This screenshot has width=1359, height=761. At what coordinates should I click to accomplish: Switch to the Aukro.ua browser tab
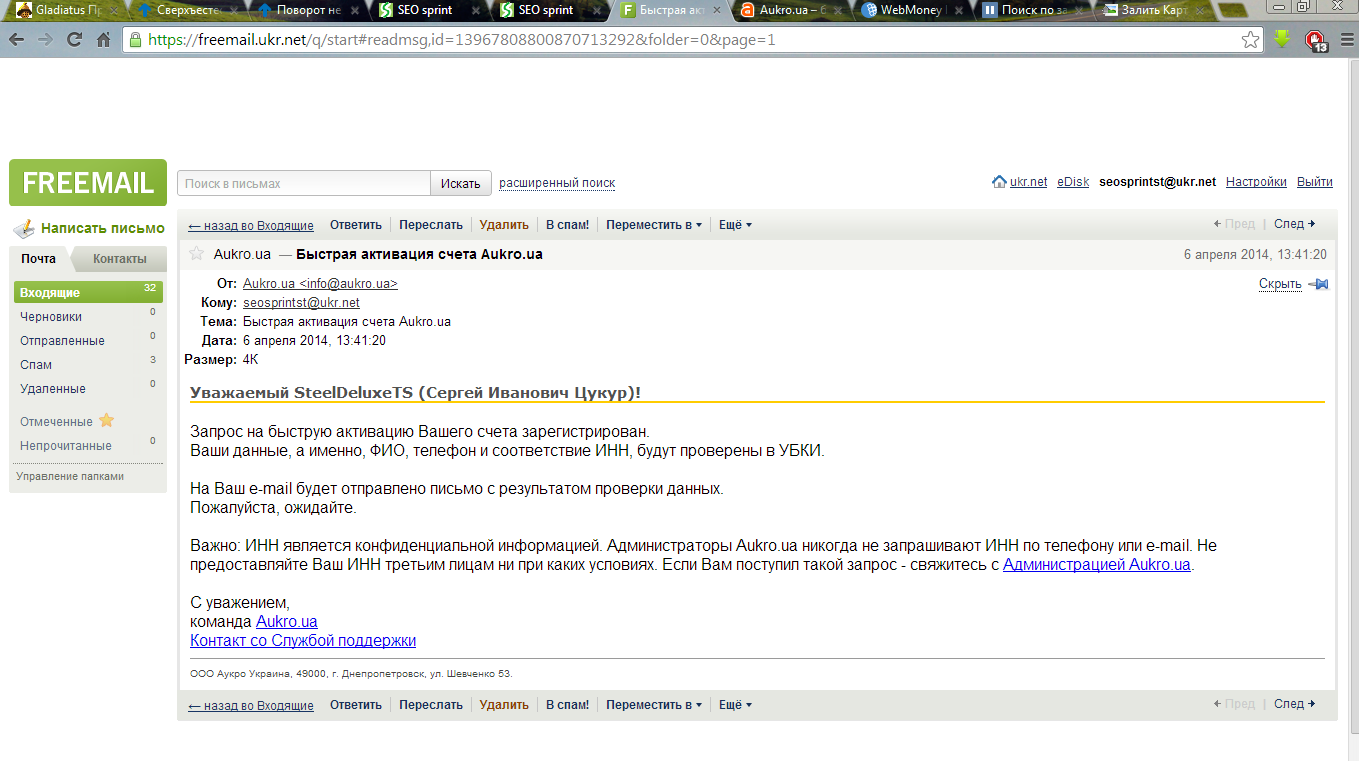(x=789, y=10)
